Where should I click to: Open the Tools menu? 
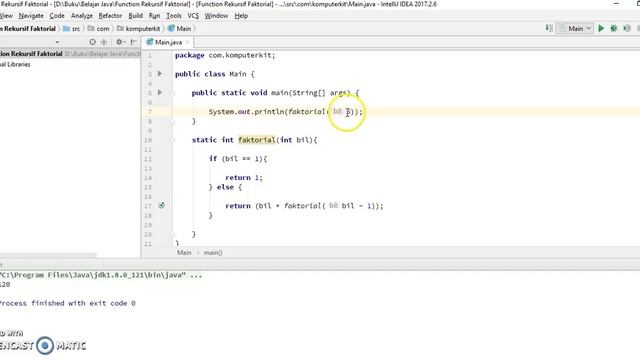(x=173, y=16)
